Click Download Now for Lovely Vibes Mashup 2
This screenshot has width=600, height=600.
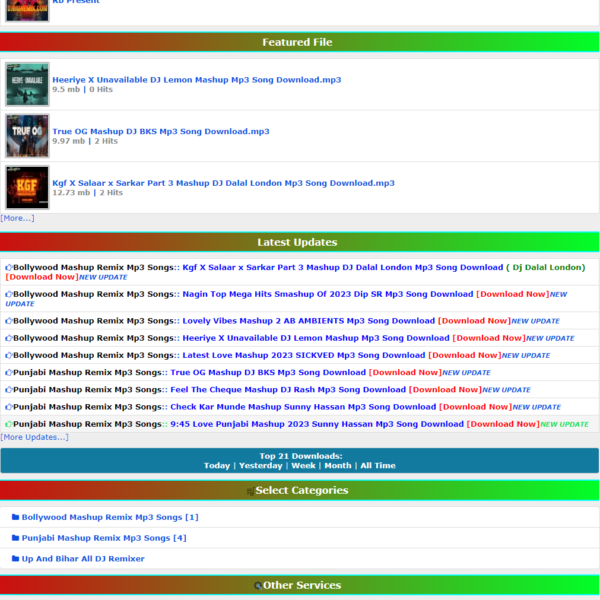474,321
